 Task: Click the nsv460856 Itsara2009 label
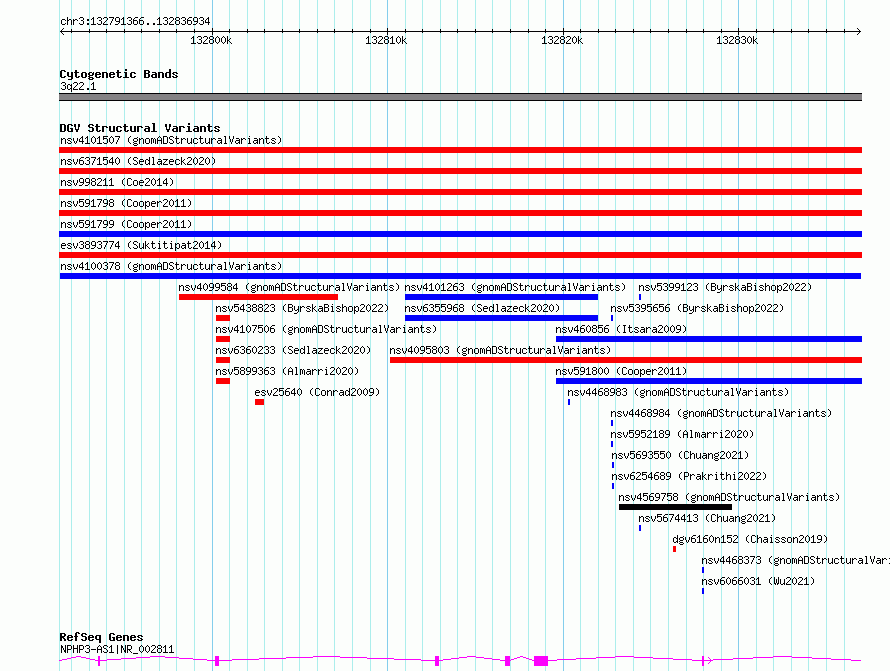[621, 329]
